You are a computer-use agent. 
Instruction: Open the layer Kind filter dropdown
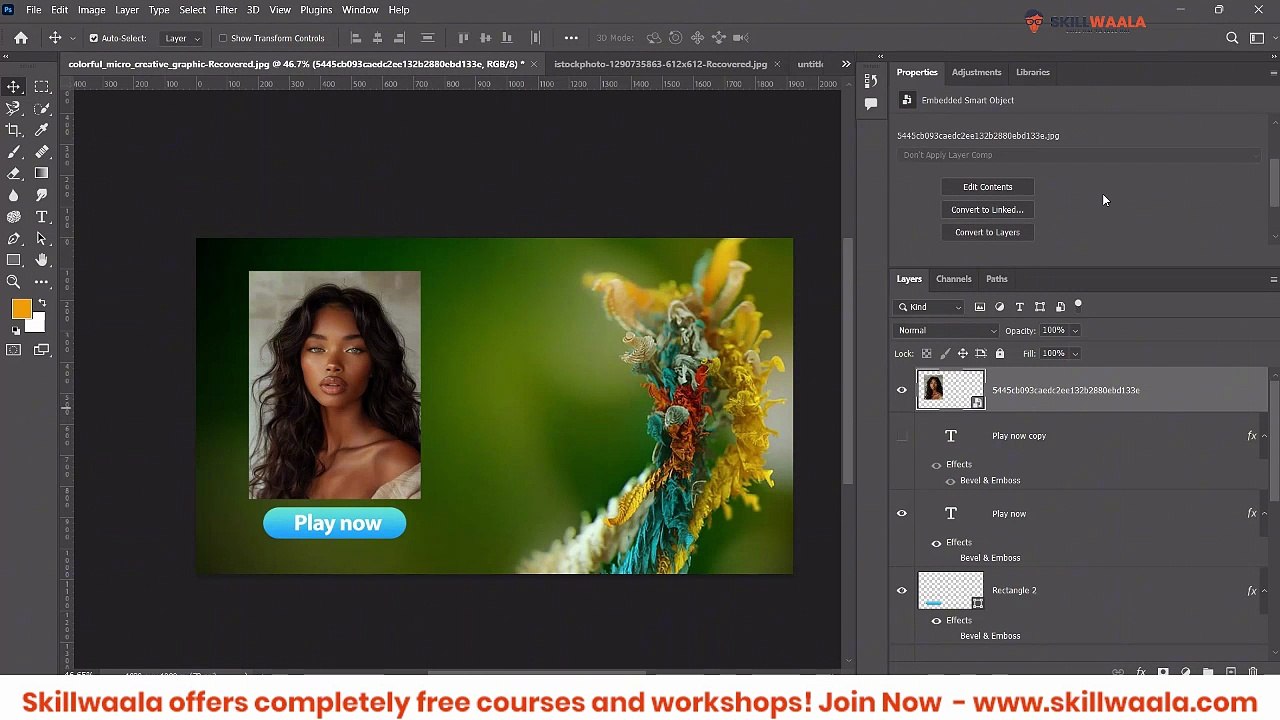point(930,307)
